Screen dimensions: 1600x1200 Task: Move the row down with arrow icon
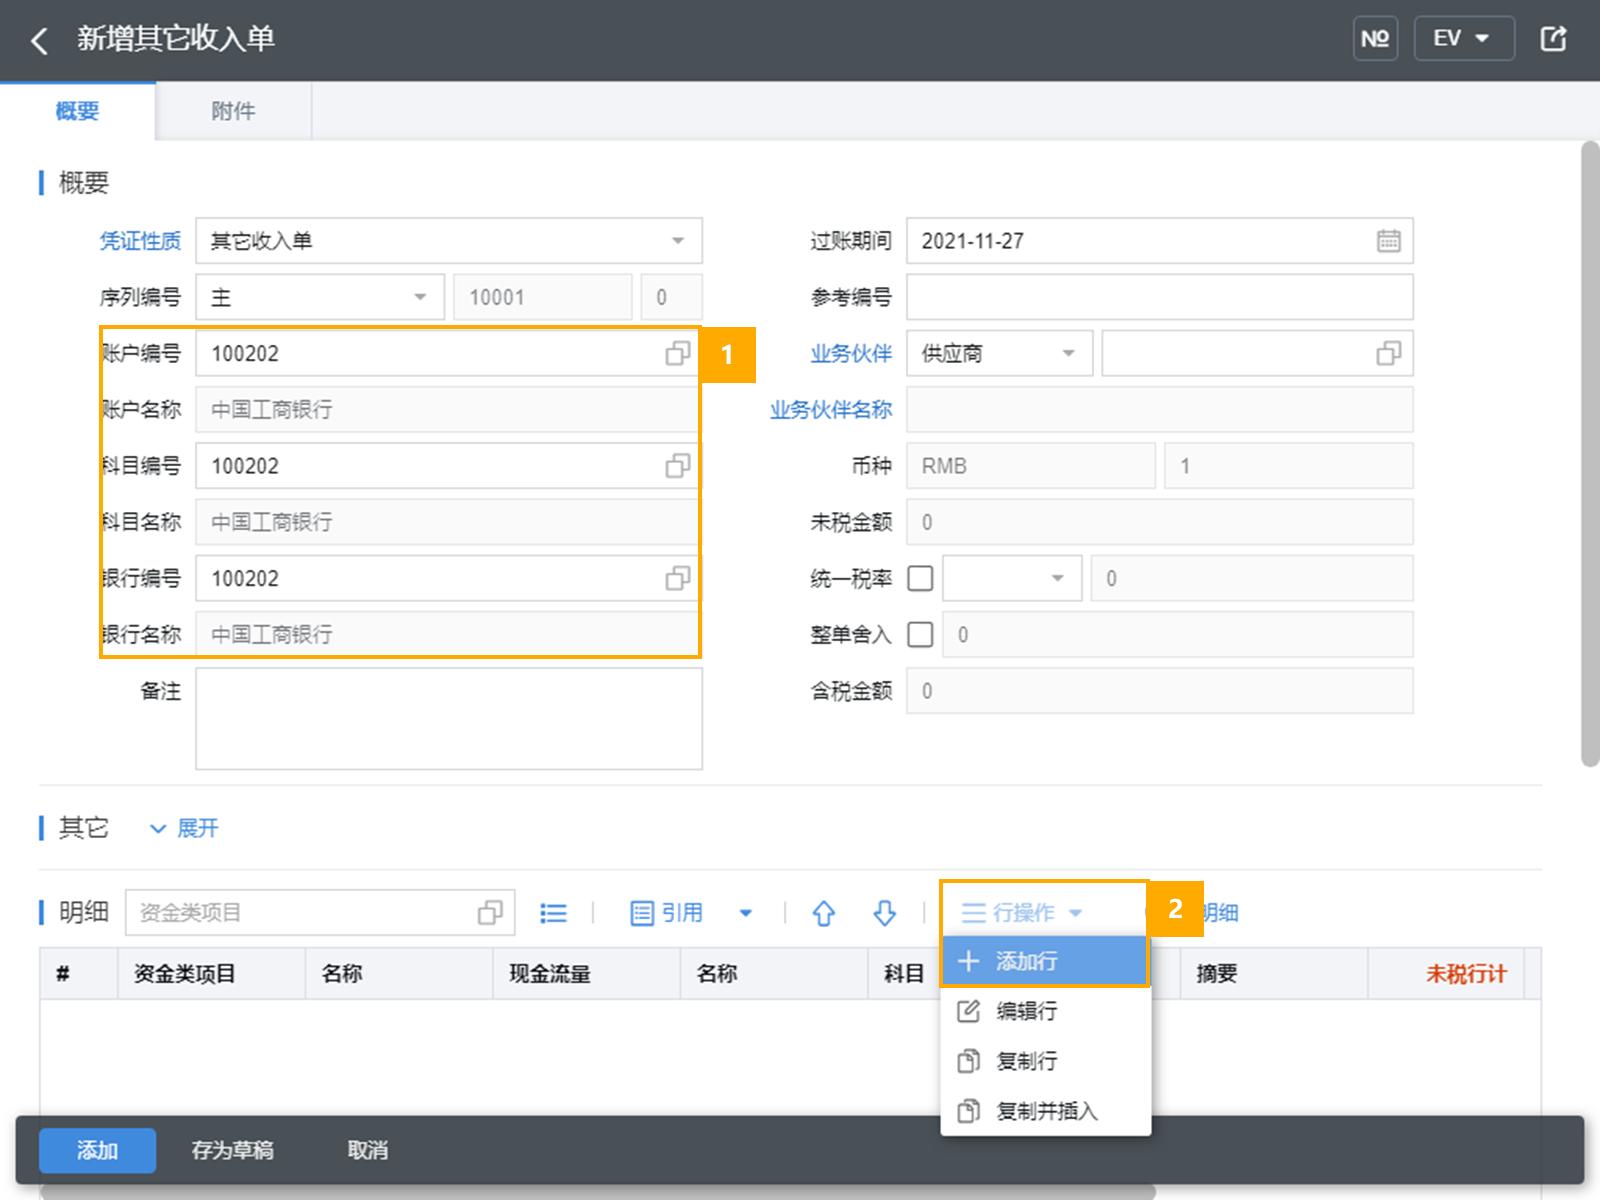coord(884,912)
